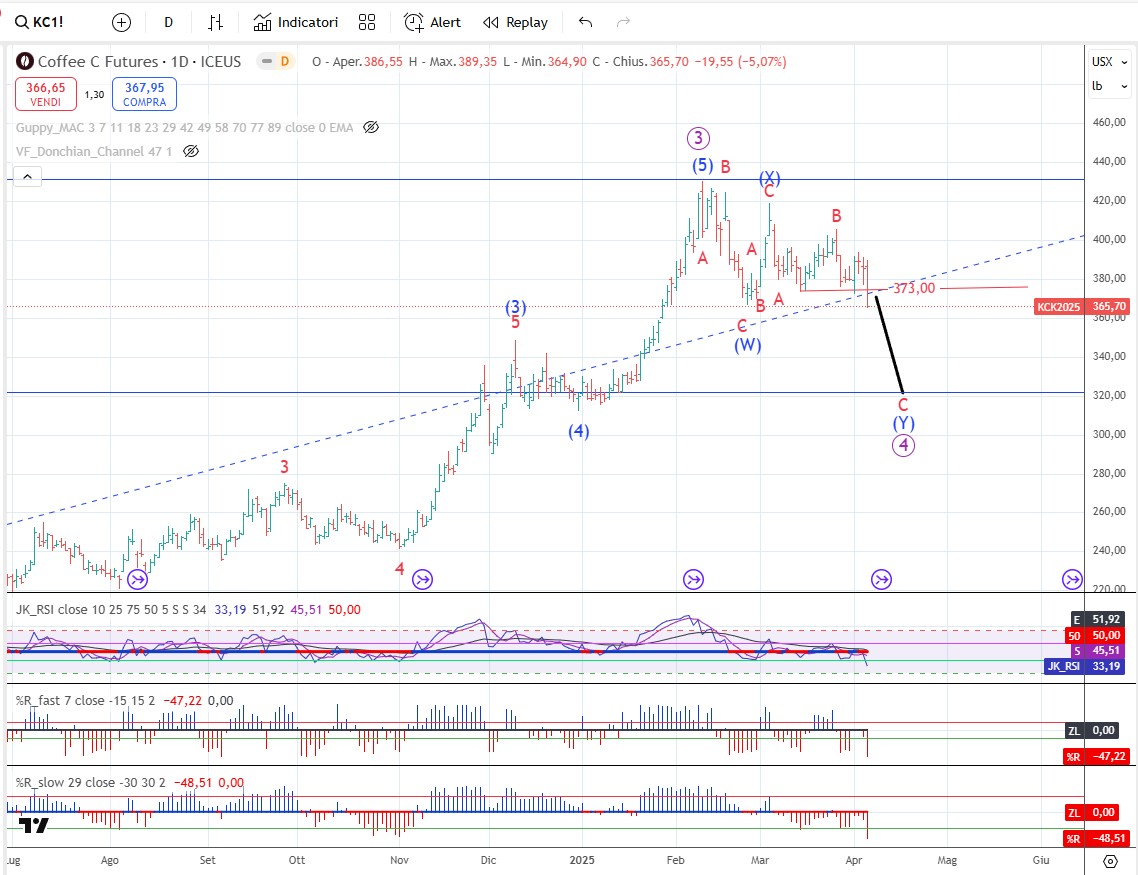Toggle visibility of the Guppy_MAC indicator
This screenshot has height=875, width=1138.
(371, 127)
